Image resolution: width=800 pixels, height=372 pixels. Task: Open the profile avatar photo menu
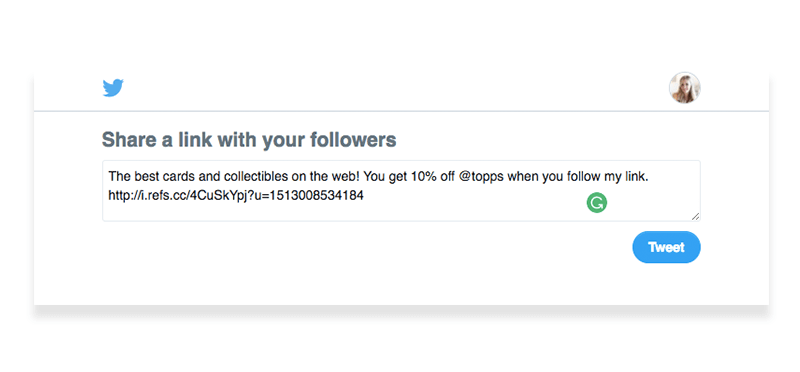(x=684, y=88)
